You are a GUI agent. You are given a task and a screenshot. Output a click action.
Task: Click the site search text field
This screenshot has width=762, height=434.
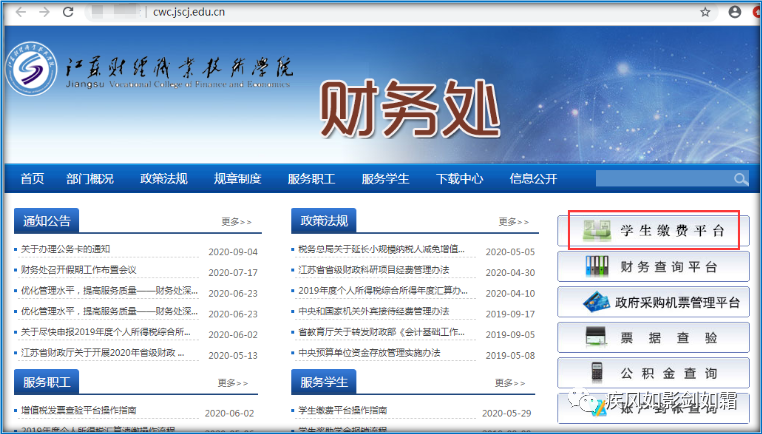point(662,179)
